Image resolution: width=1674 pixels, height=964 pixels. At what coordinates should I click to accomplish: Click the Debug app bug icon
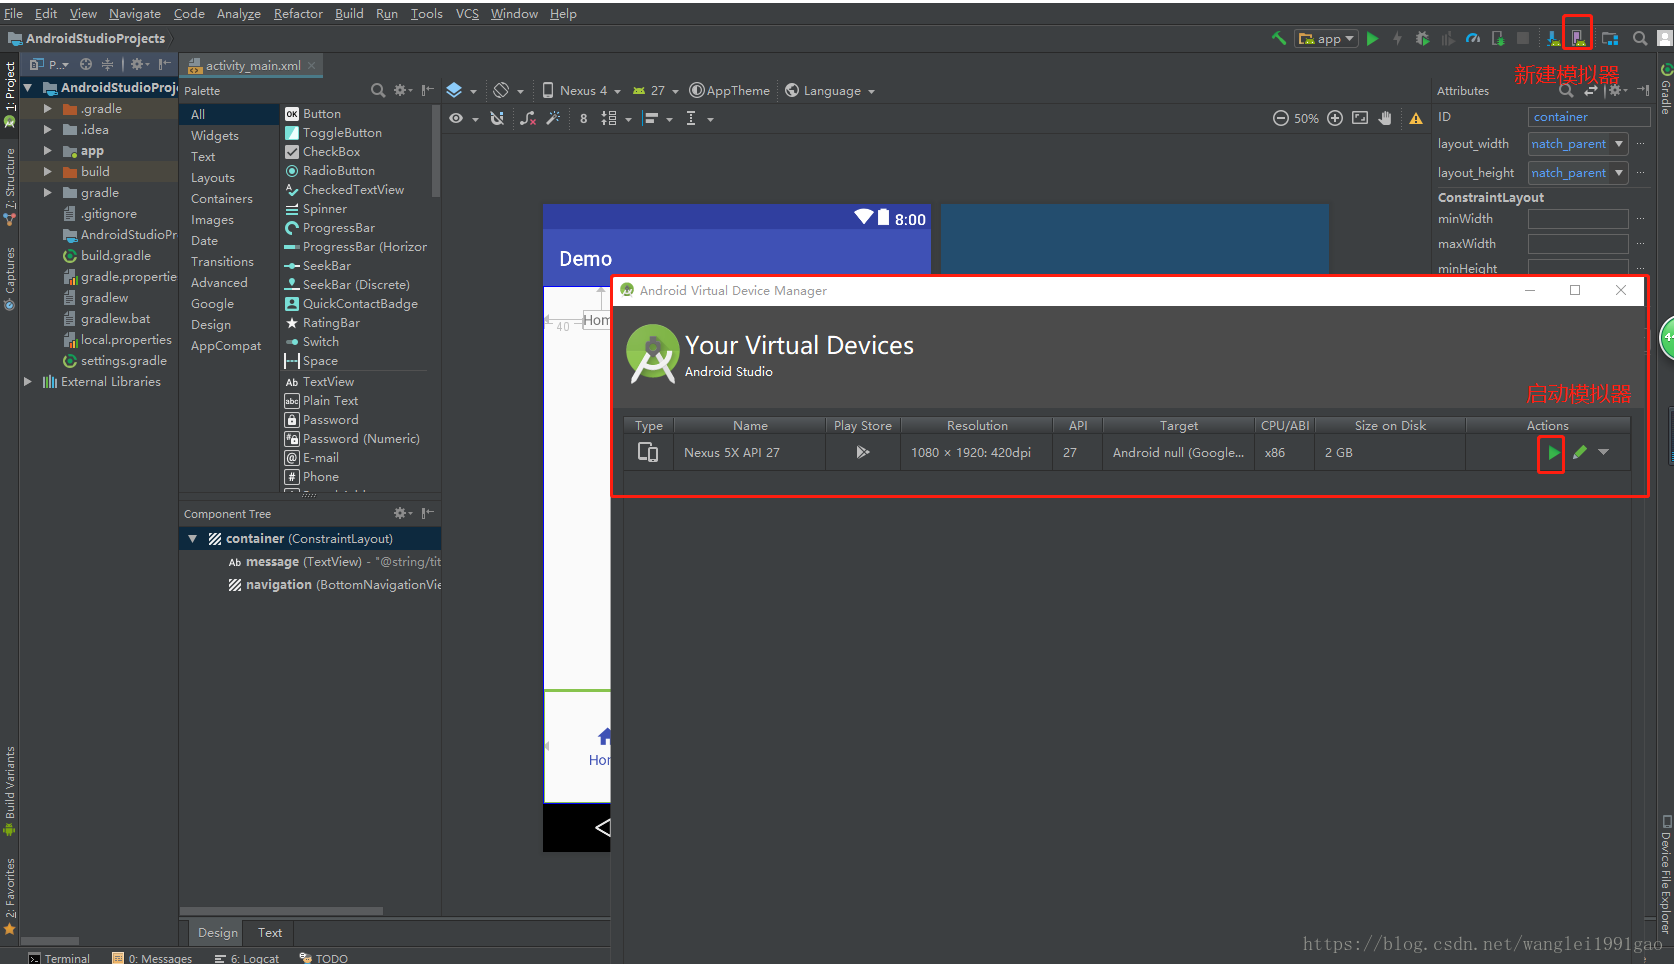tap(1422, 38)
